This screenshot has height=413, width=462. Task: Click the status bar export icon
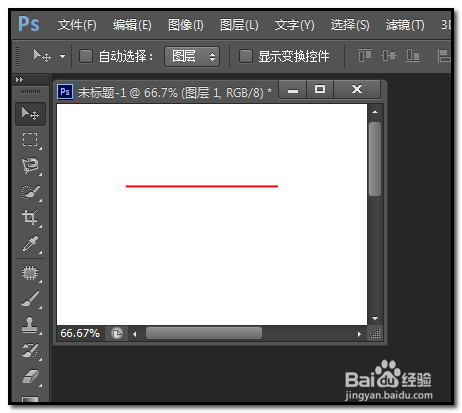coord(117,333)
